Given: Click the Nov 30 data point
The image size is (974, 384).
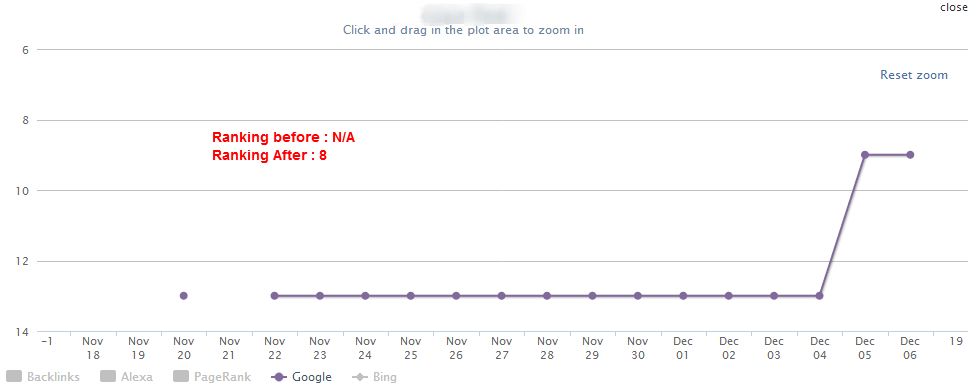Looking at the screenshot, I should 638,296.
